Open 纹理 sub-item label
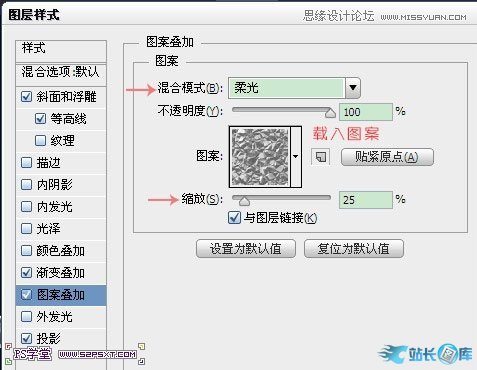 pos(63,140)
